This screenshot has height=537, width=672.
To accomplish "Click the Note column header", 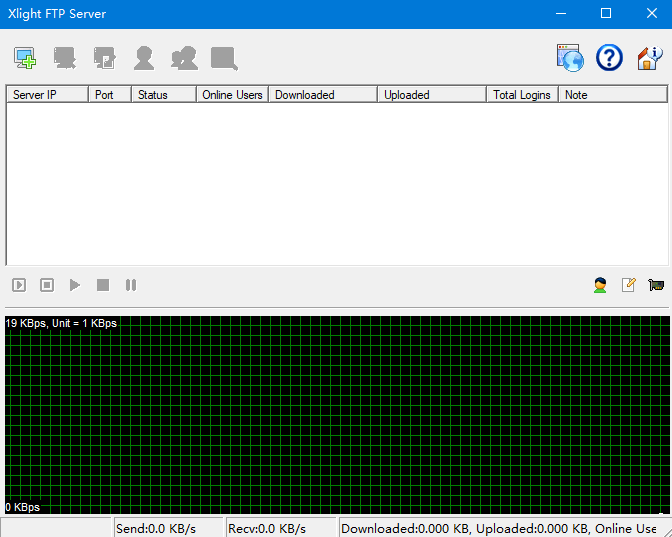I will pos(613,95).
